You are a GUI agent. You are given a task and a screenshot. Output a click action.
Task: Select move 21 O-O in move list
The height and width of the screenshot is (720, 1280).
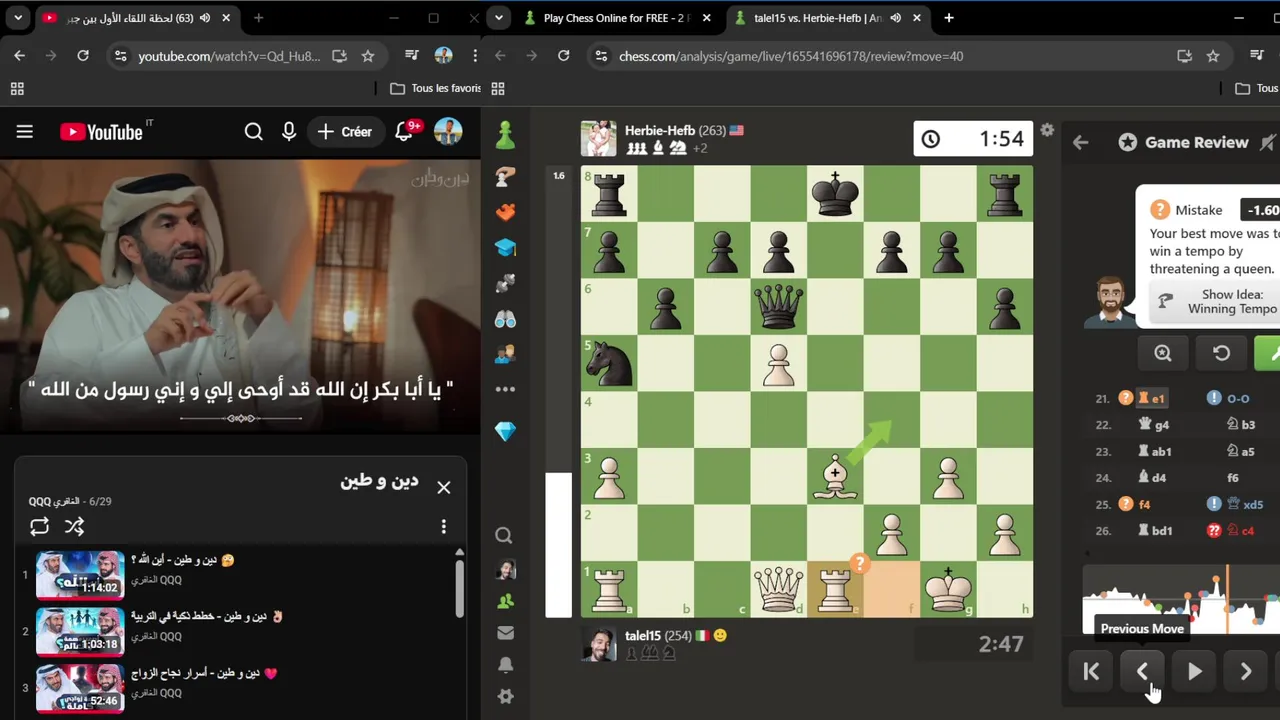pyautogui.click(x=1237, y=399)
